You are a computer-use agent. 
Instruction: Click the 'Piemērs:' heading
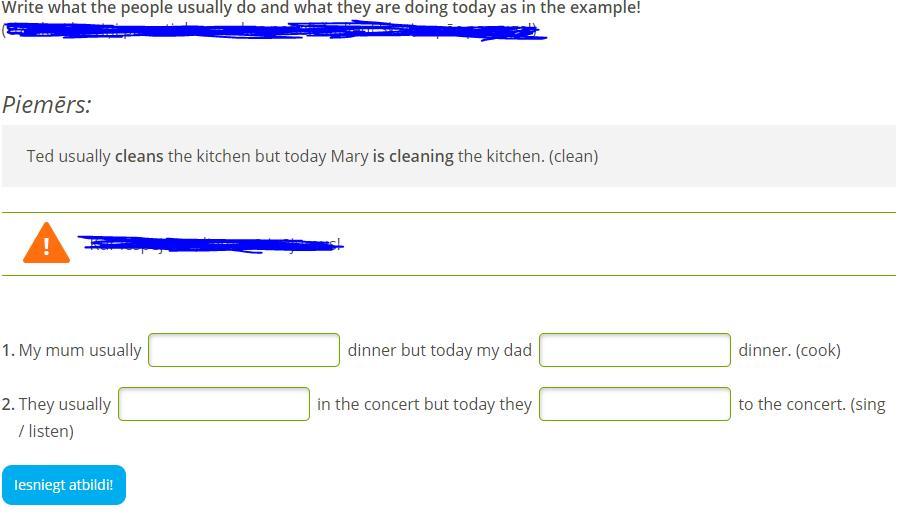pyautogui.click(x=47, y=105)
